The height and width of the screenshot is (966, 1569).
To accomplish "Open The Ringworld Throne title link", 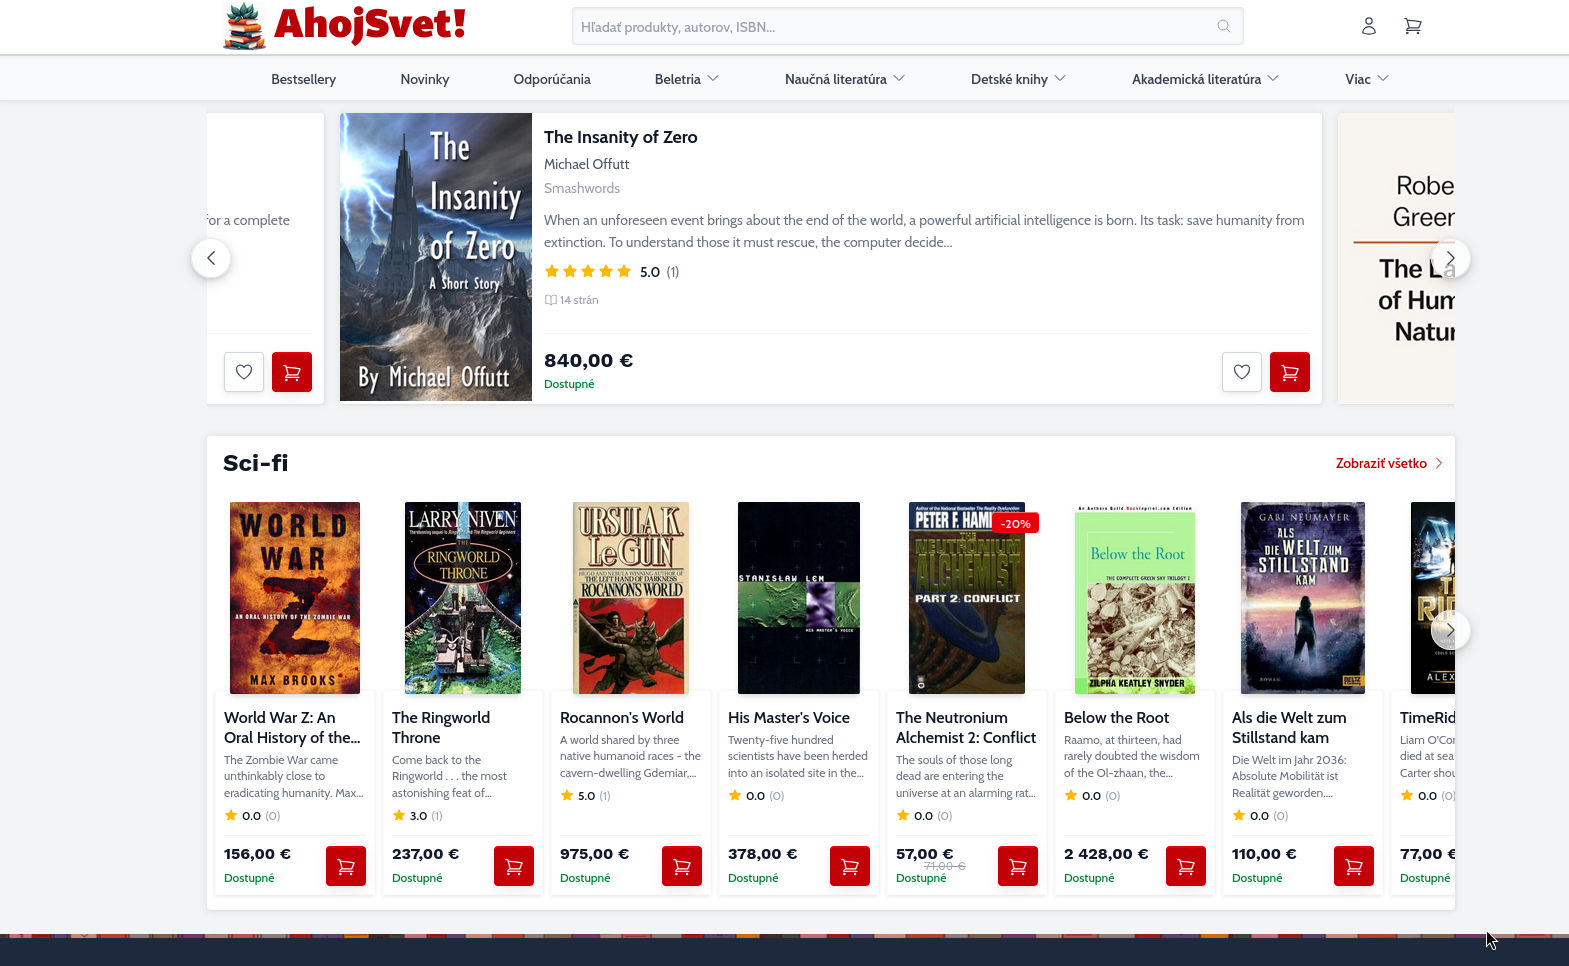I will coord(440,727).
